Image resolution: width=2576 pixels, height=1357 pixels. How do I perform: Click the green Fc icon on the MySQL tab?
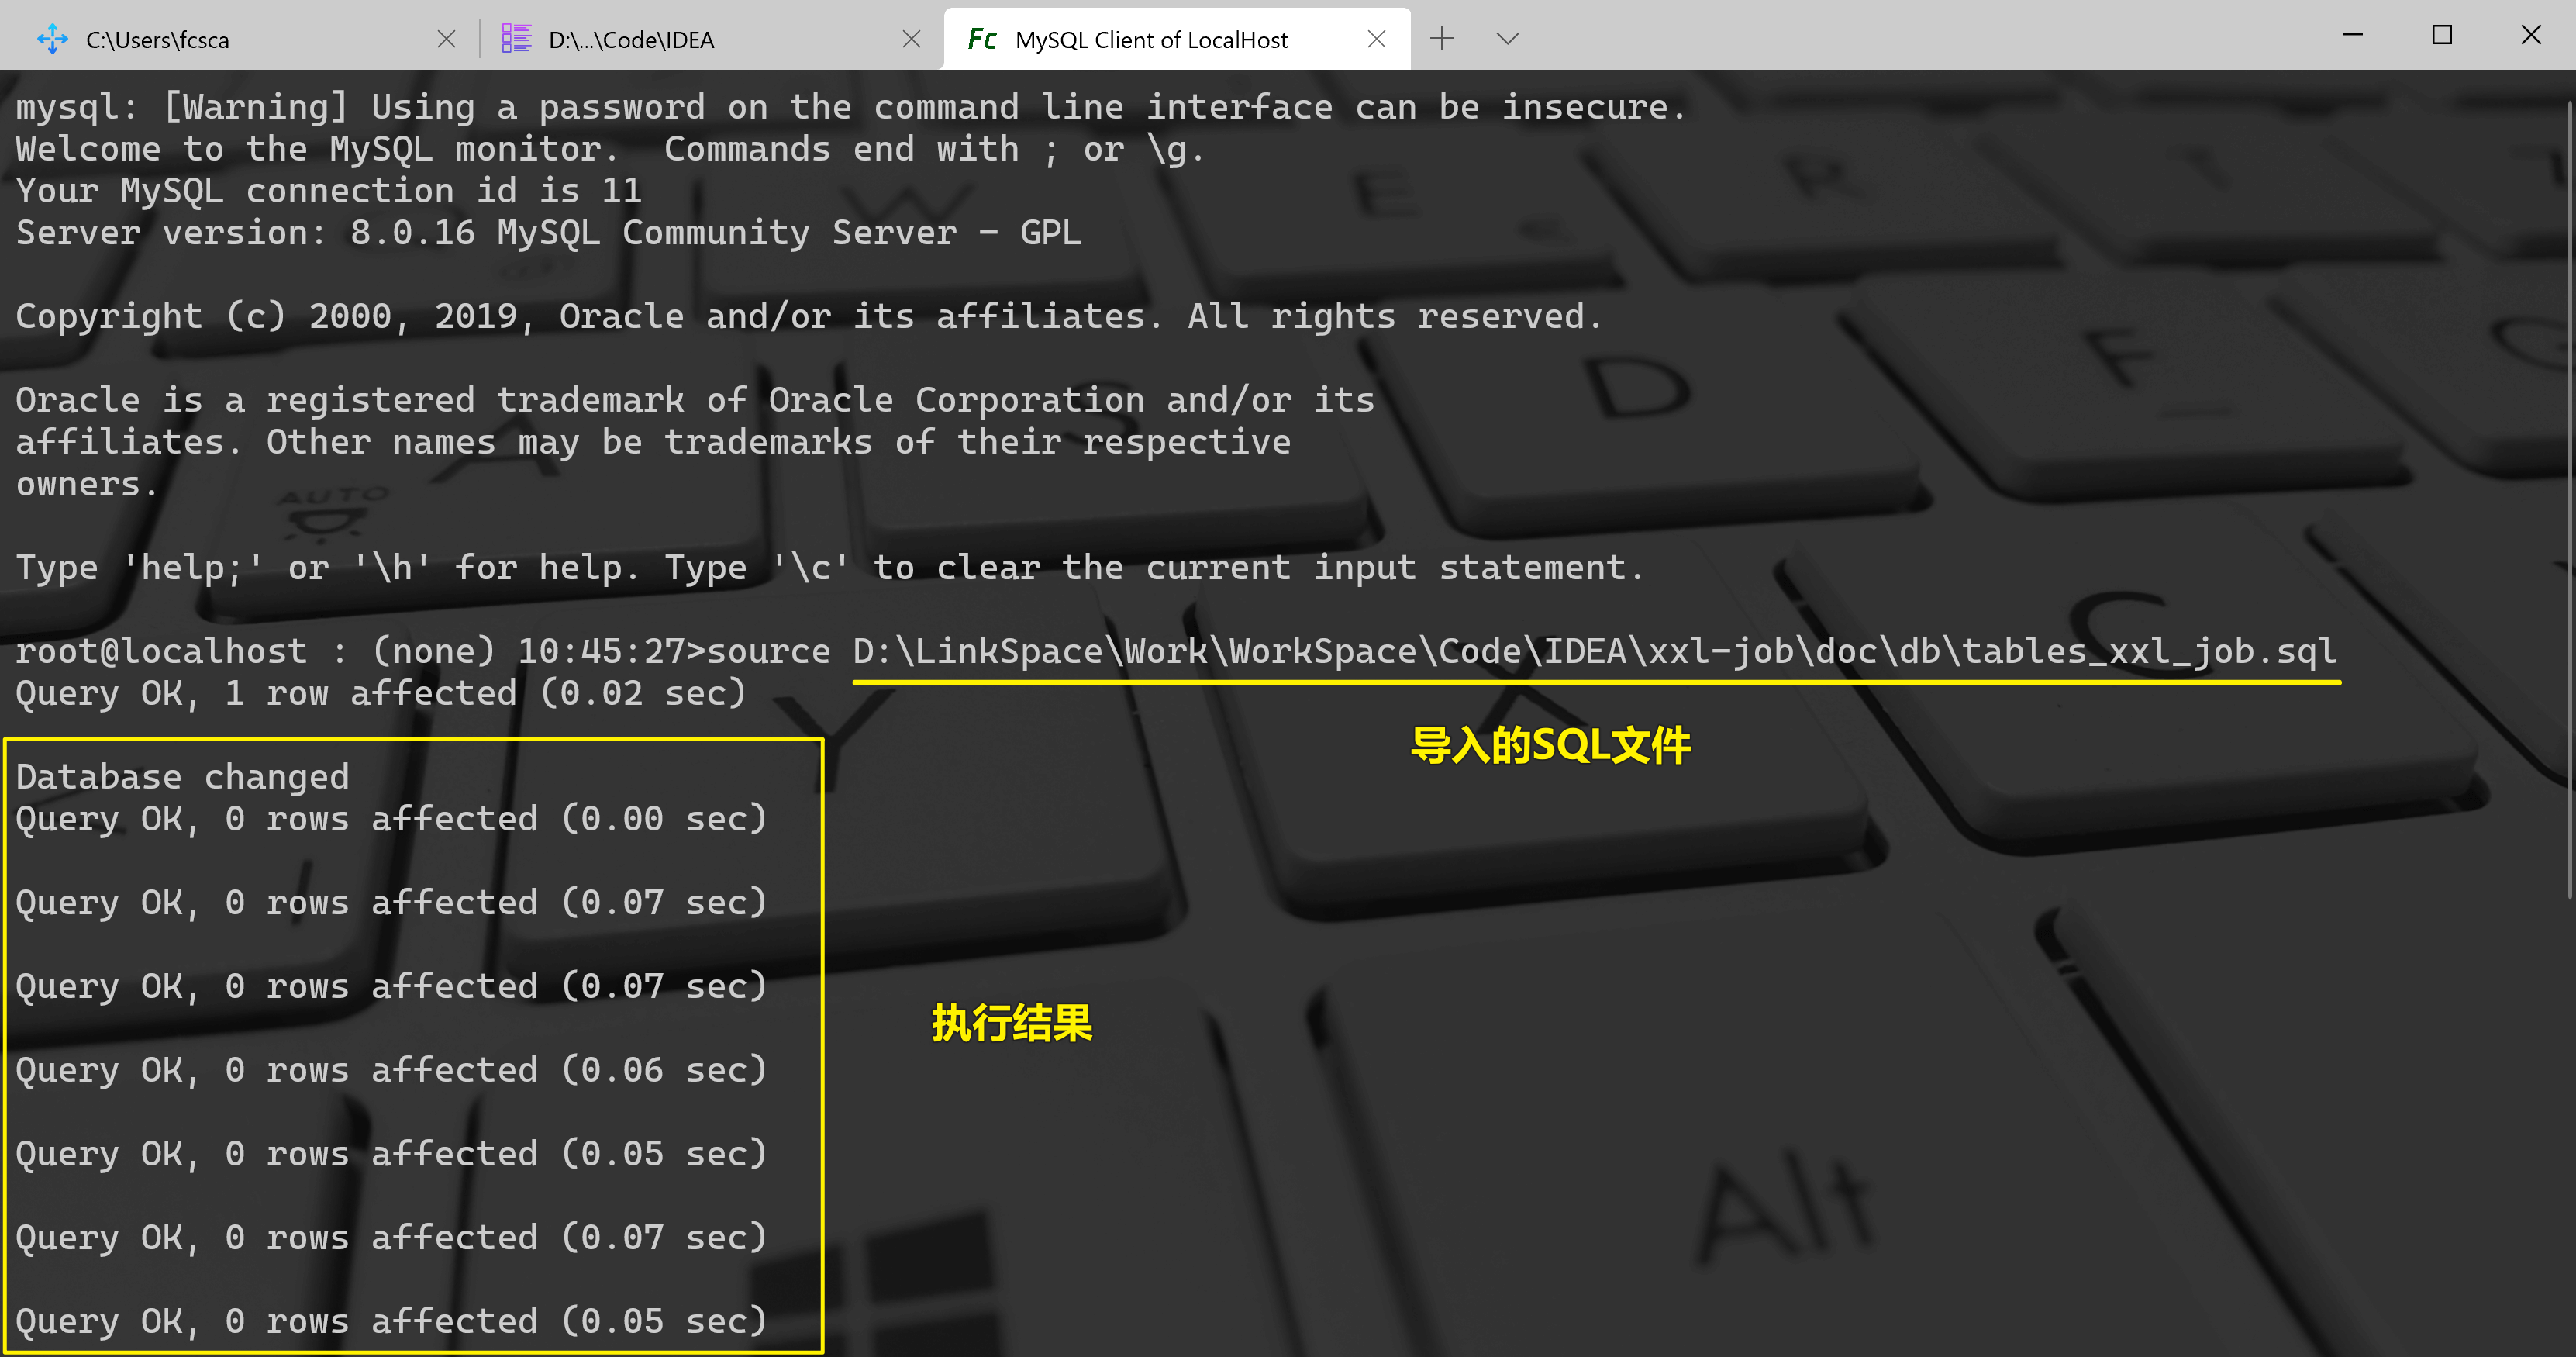[x=982, y=39]
